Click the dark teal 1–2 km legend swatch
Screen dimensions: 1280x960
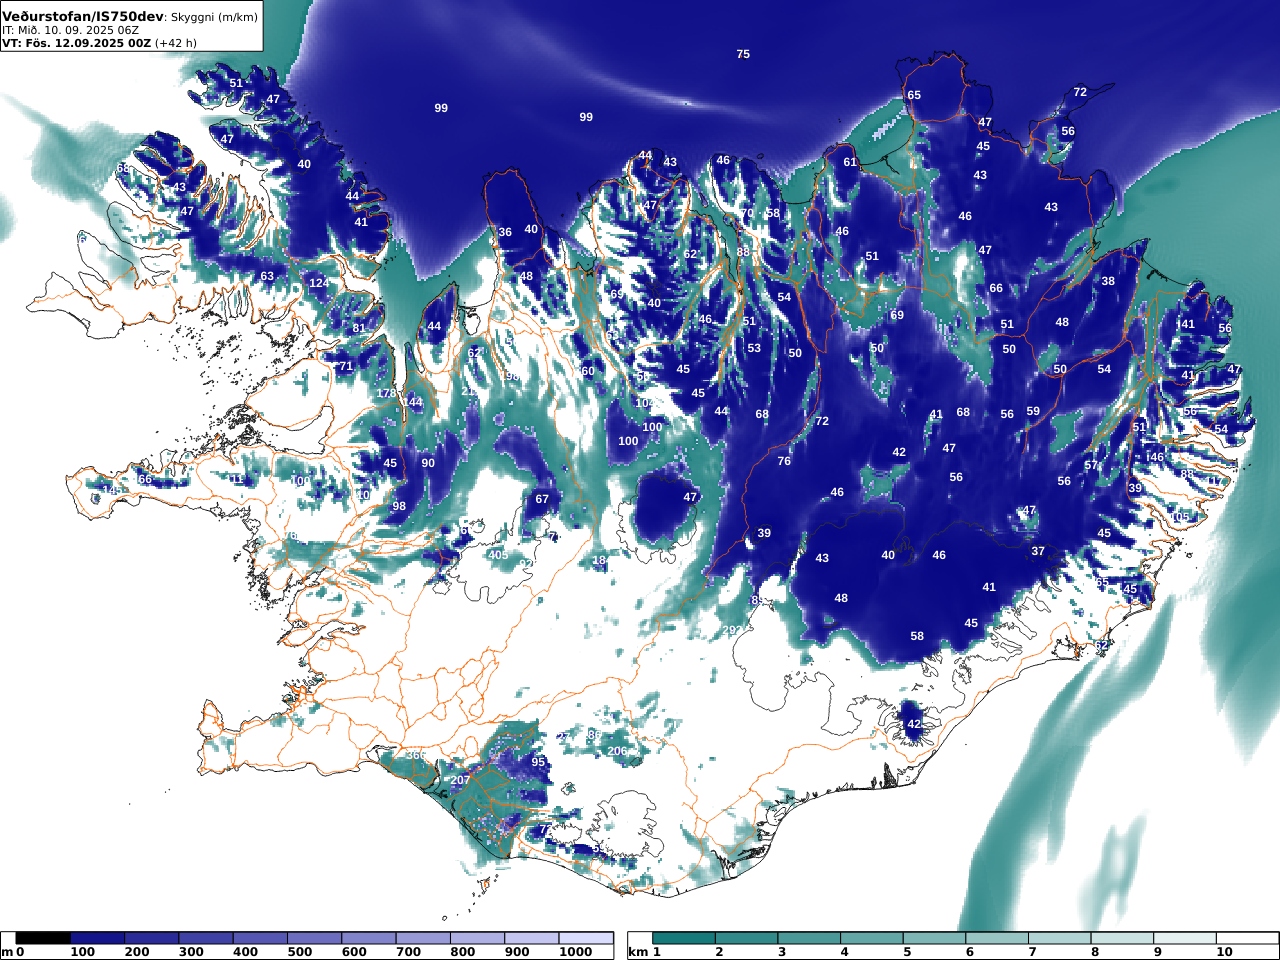point(684,938)
